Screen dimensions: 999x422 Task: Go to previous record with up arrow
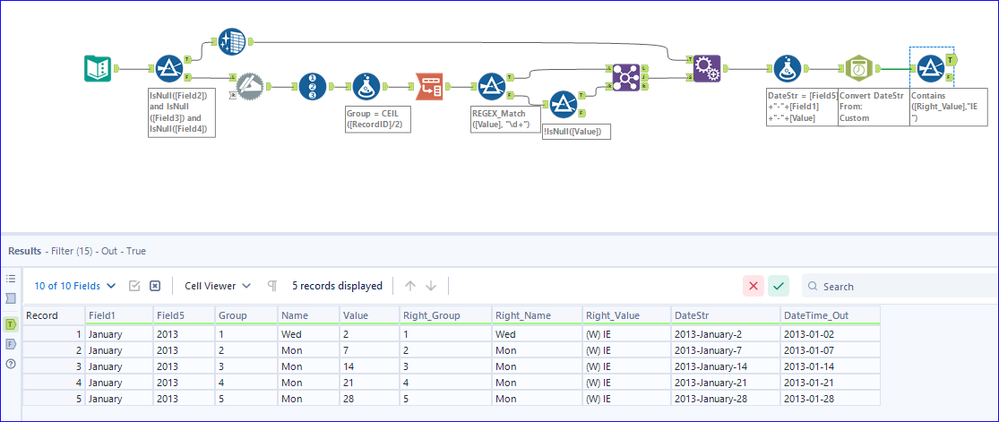coord(410,286)
